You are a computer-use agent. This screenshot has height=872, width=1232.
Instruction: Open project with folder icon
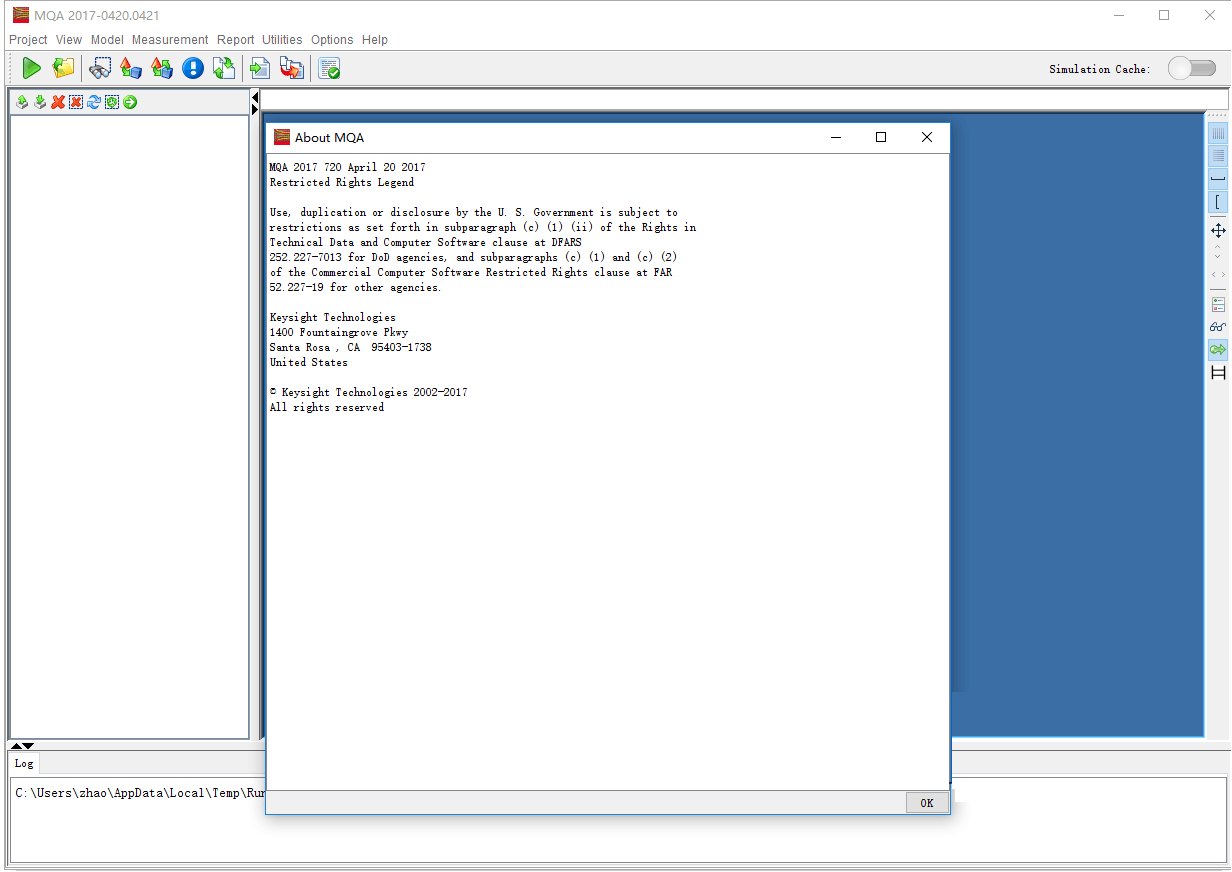64,68
